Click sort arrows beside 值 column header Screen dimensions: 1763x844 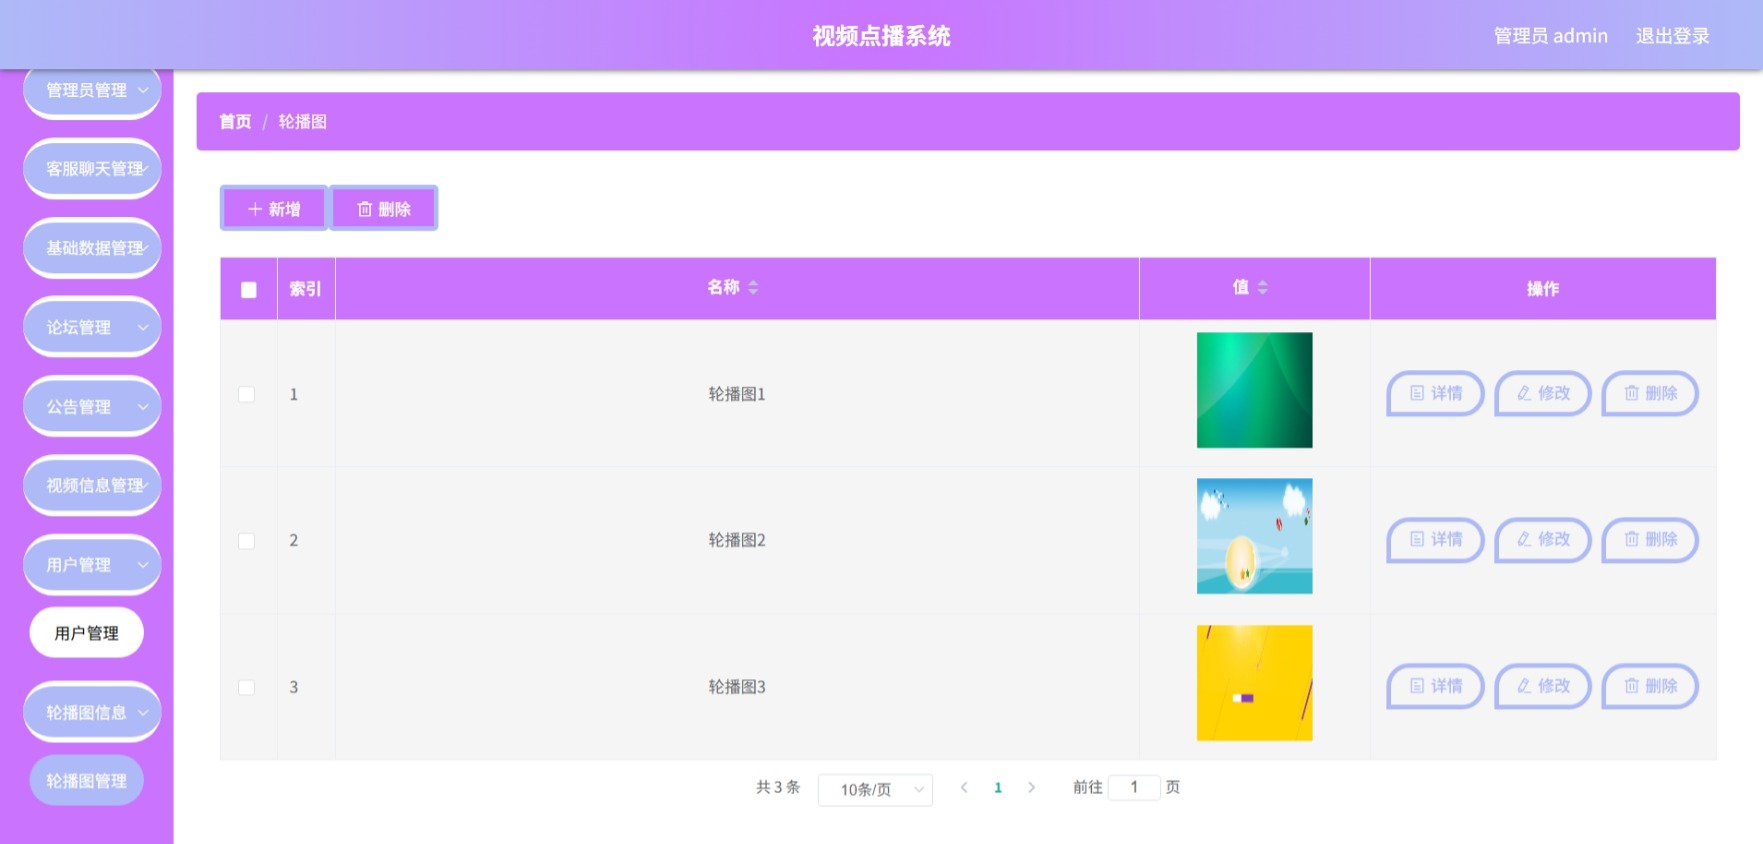pyautogui.click(x=1263, y=288)
